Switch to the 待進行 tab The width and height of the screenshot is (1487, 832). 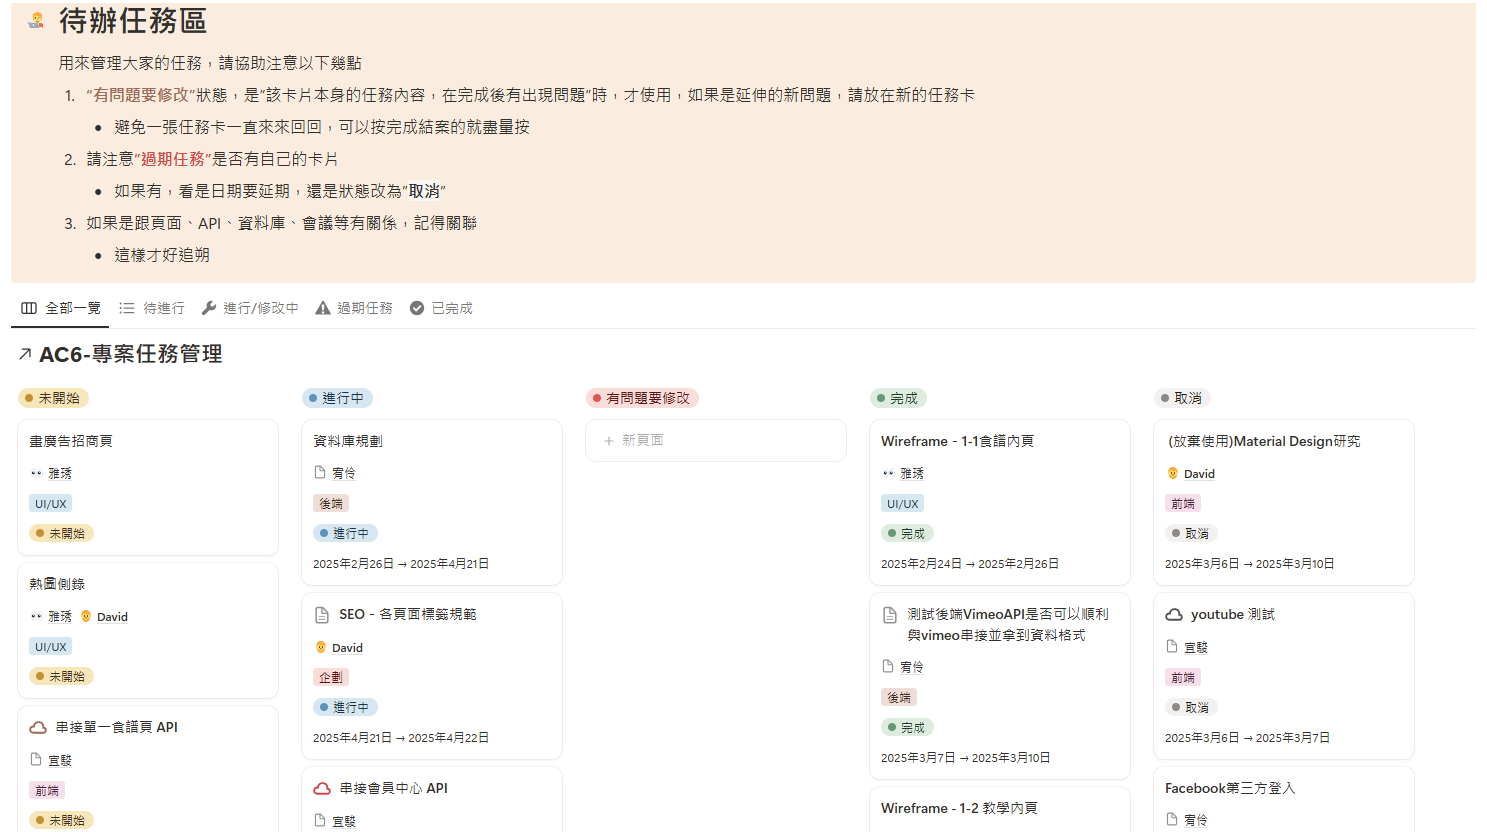(x=152, y=308)
